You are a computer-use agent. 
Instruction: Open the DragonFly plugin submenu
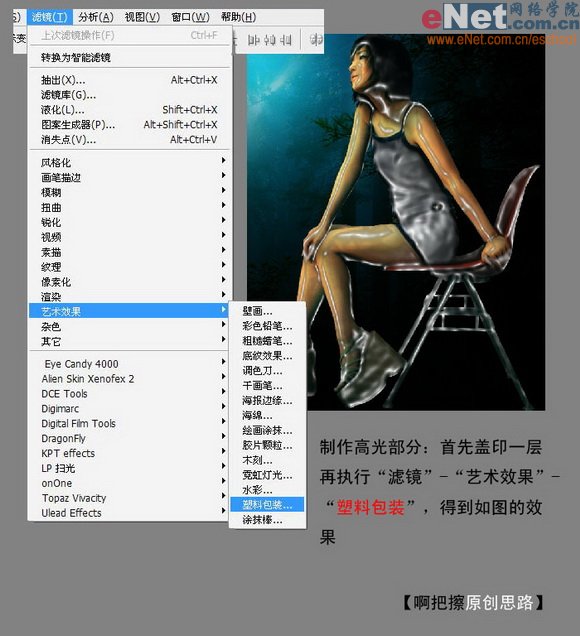pos(130,438)
